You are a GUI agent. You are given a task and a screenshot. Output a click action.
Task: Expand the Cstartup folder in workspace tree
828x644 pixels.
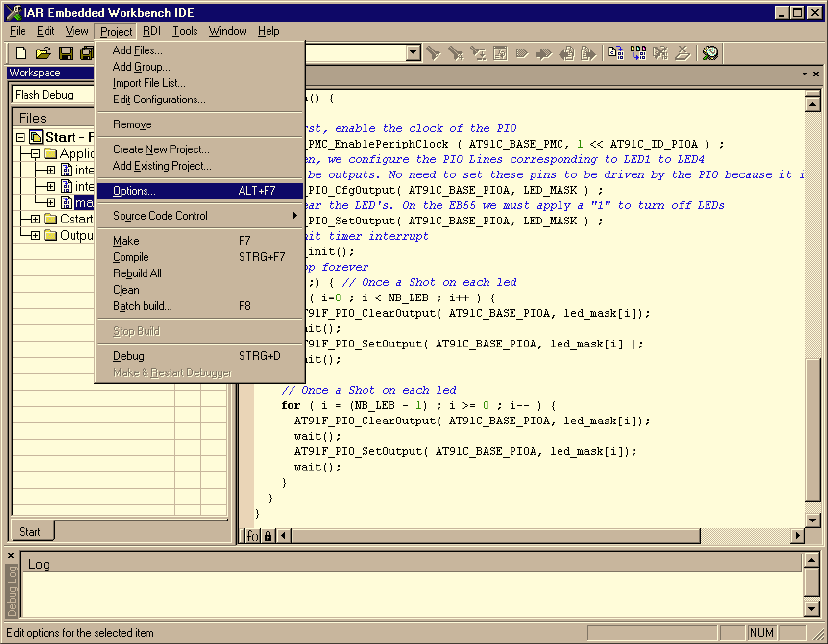click(x=36, y=219)
